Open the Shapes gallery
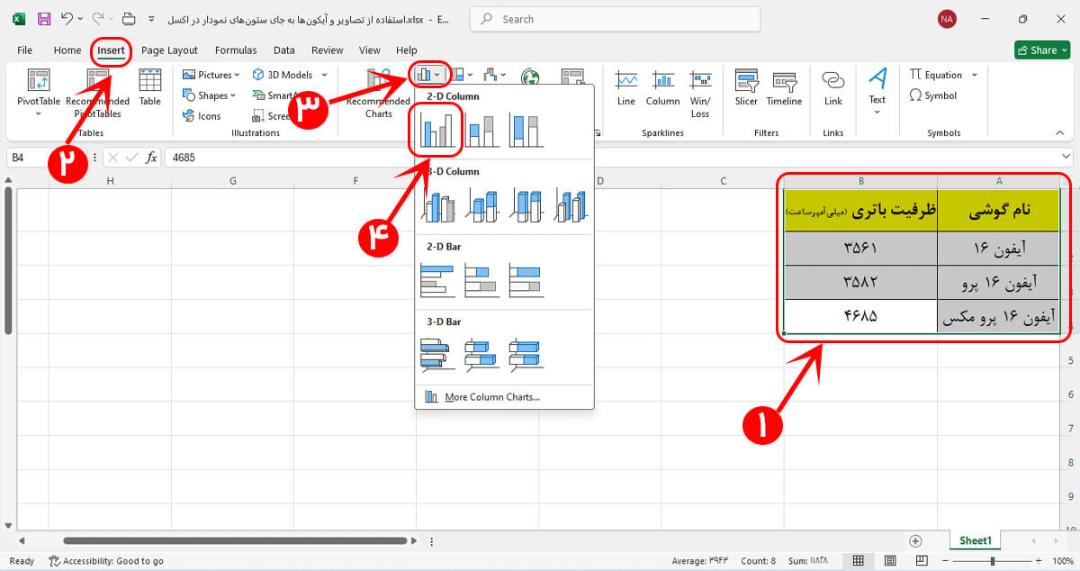 coord(209,95)
